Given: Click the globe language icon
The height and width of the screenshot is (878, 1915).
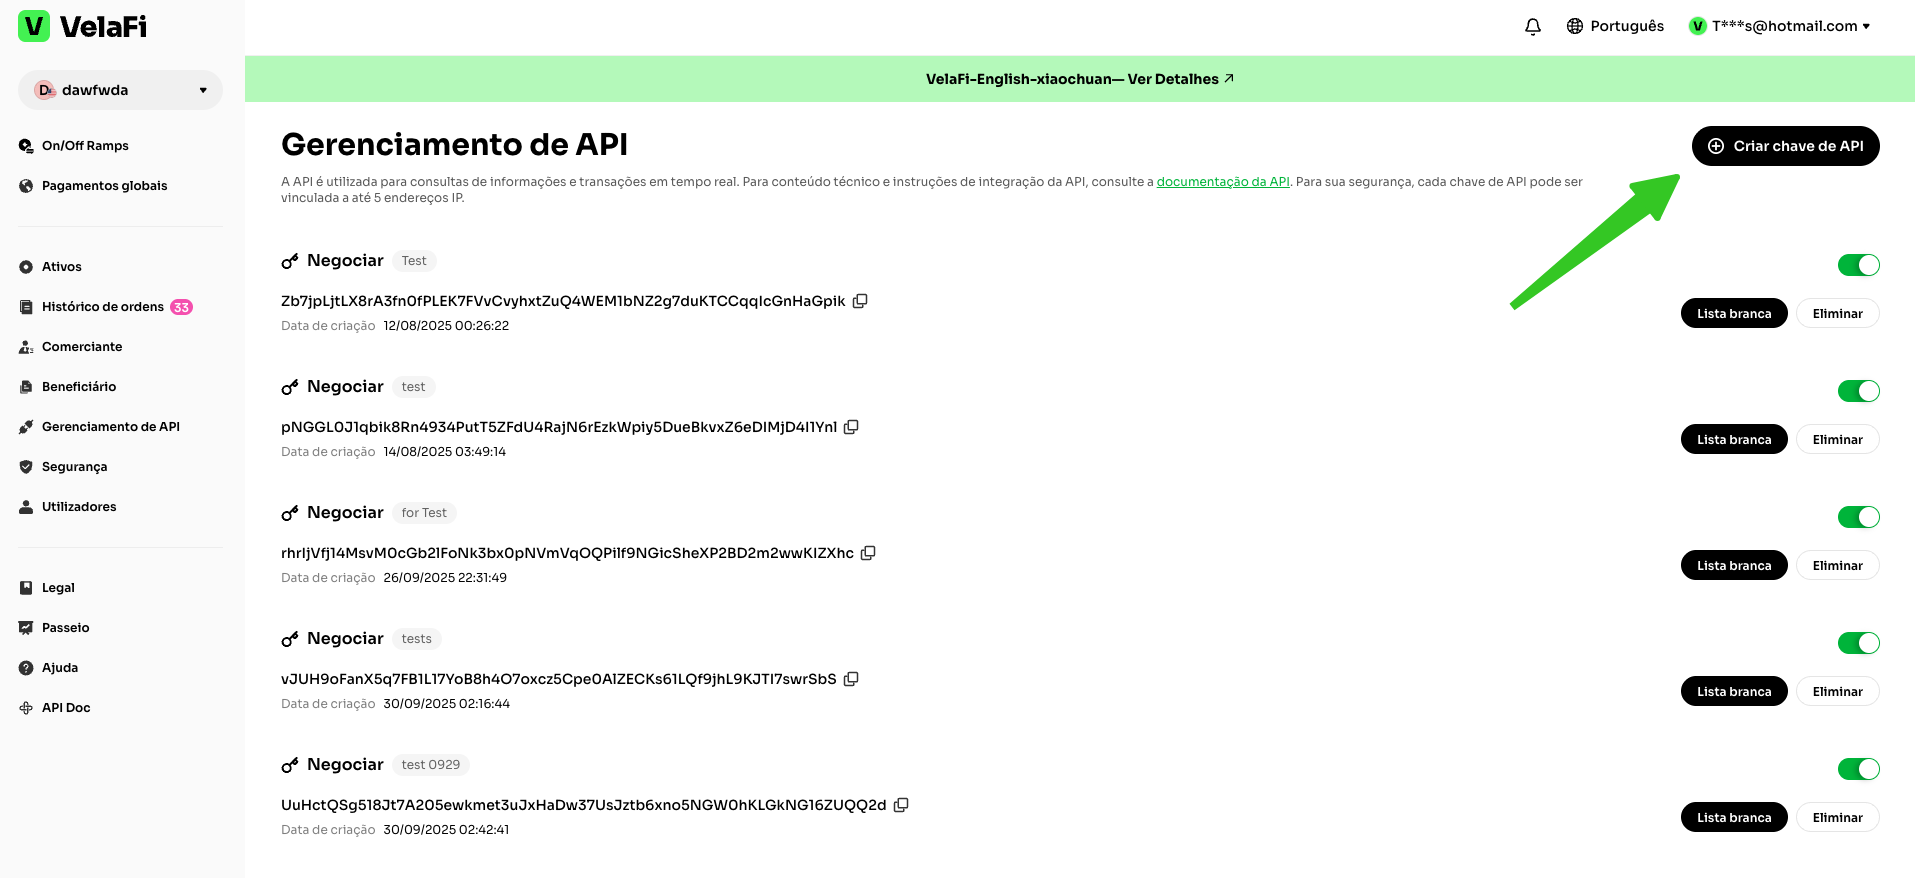Looking at the screenshot, I should point(1575,26).
